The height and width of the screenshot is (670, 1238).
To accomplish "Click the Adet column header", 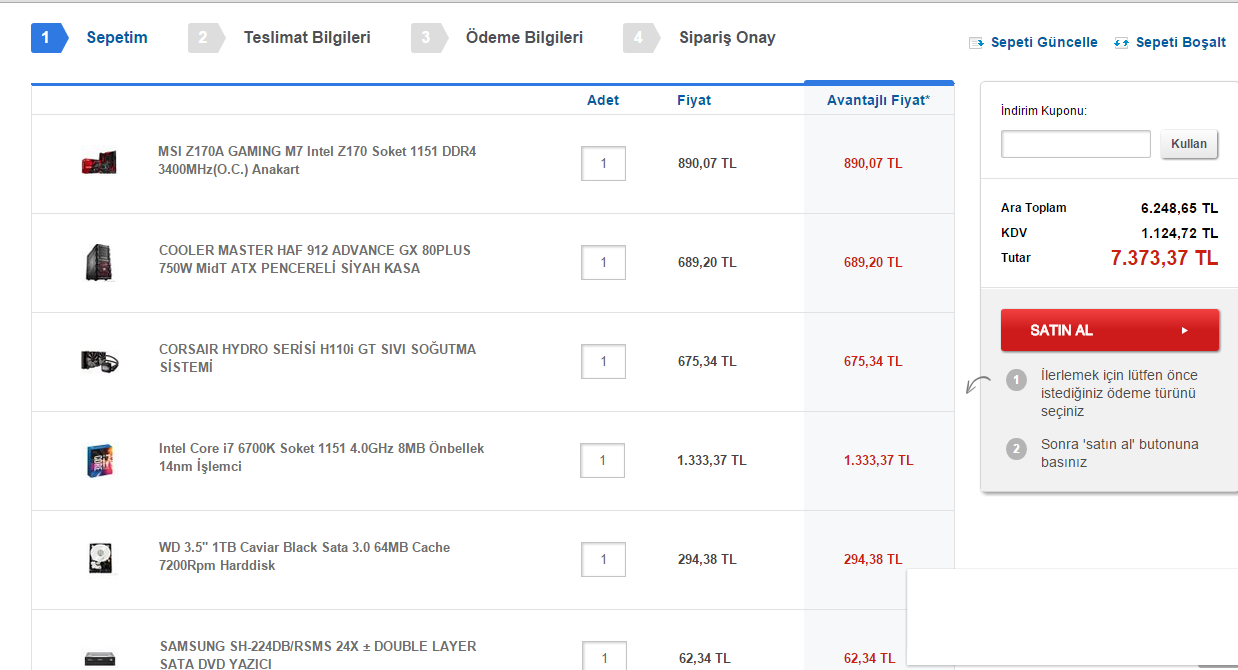I will [603, 100].
